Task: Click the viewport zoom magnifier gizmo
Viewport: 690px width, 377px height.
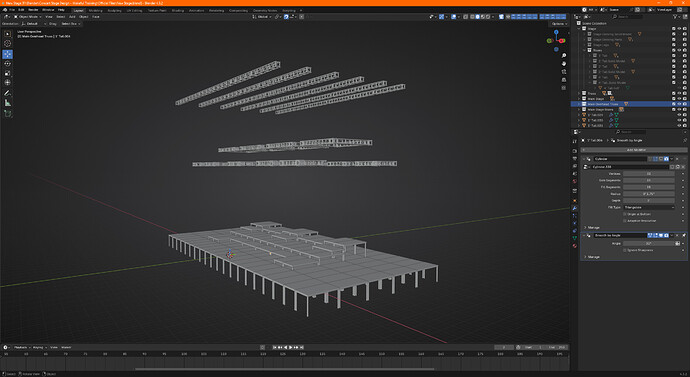Action: [x=564, y=56]
